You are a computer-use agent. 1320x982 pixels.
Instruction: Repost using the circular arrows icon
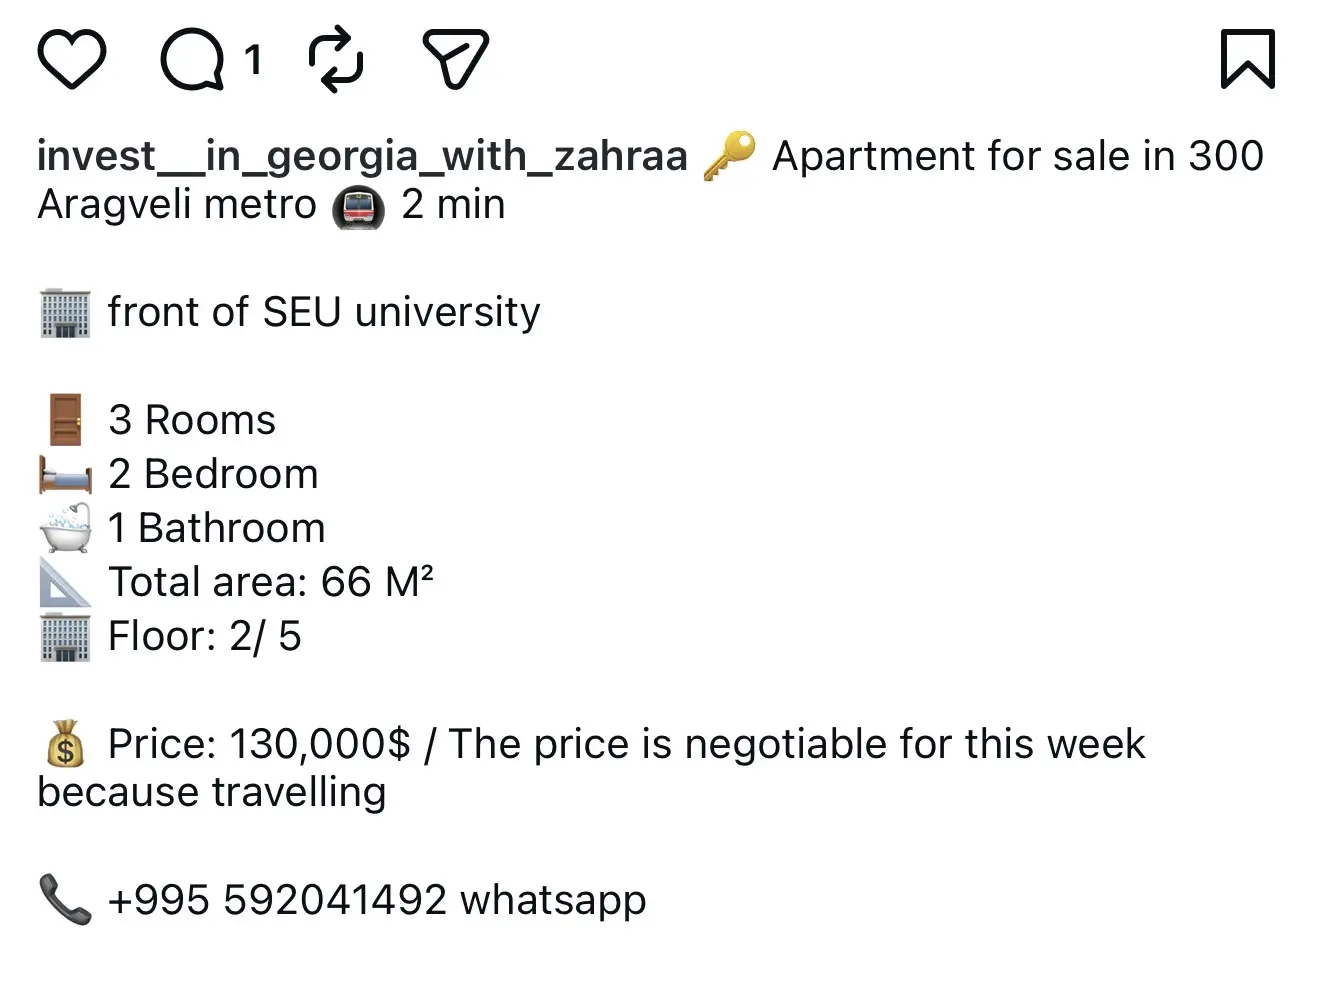click(336, 59)
